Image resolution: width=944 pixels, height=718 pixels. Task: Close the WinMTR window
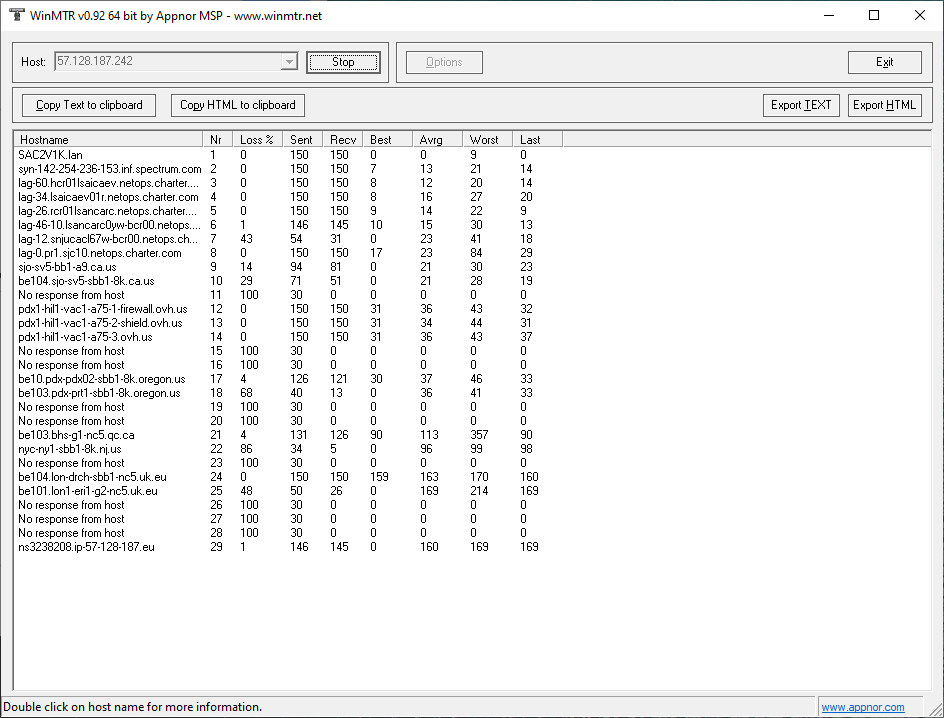point(920,16)
